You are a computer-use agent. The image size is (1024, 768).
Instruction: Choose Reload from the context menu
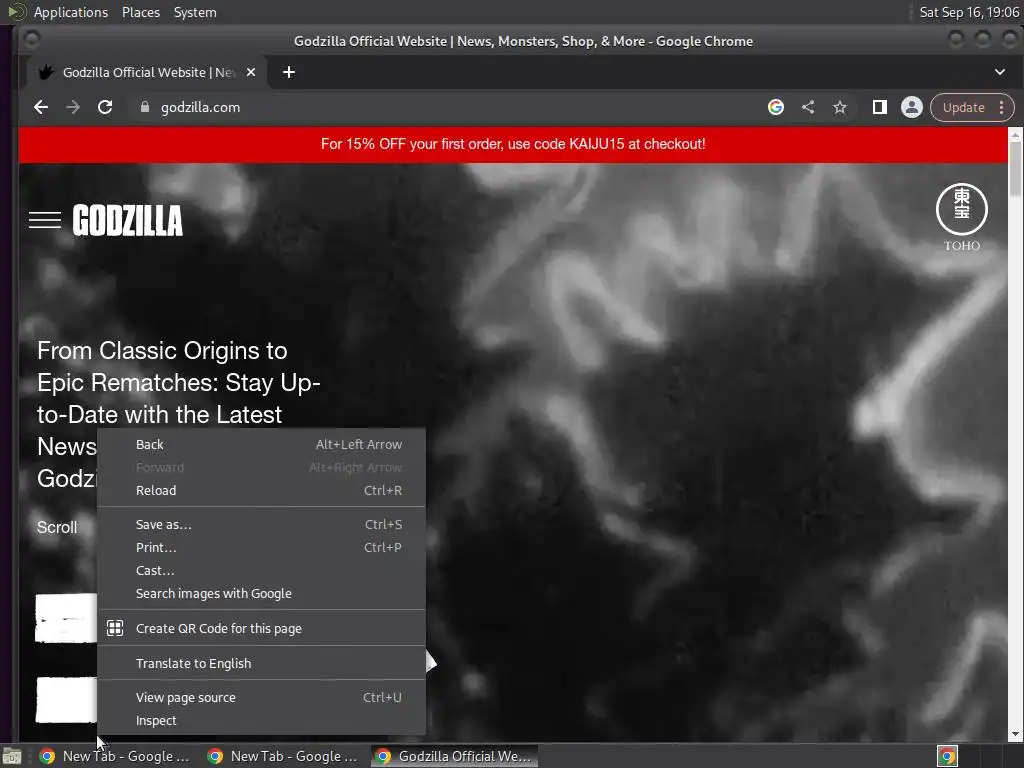tap(261, 490)
